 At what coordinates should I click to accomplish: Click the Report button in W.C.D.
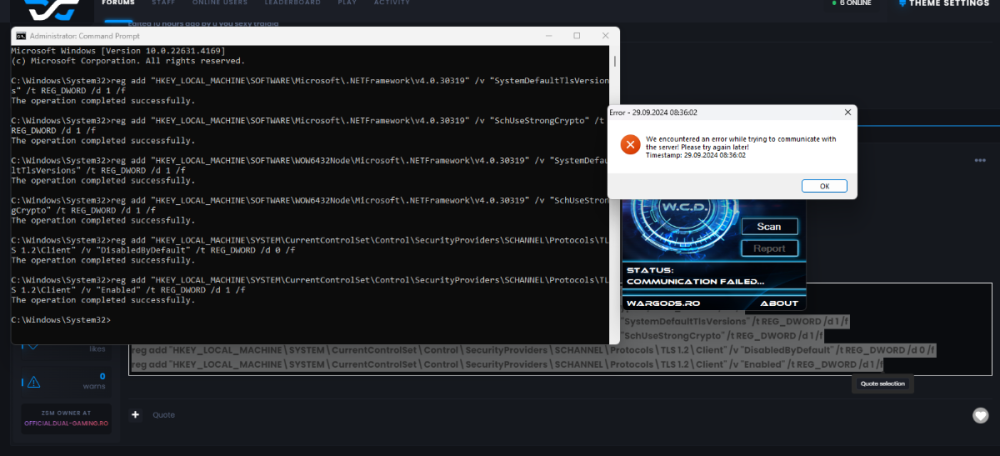coord(769,248)
